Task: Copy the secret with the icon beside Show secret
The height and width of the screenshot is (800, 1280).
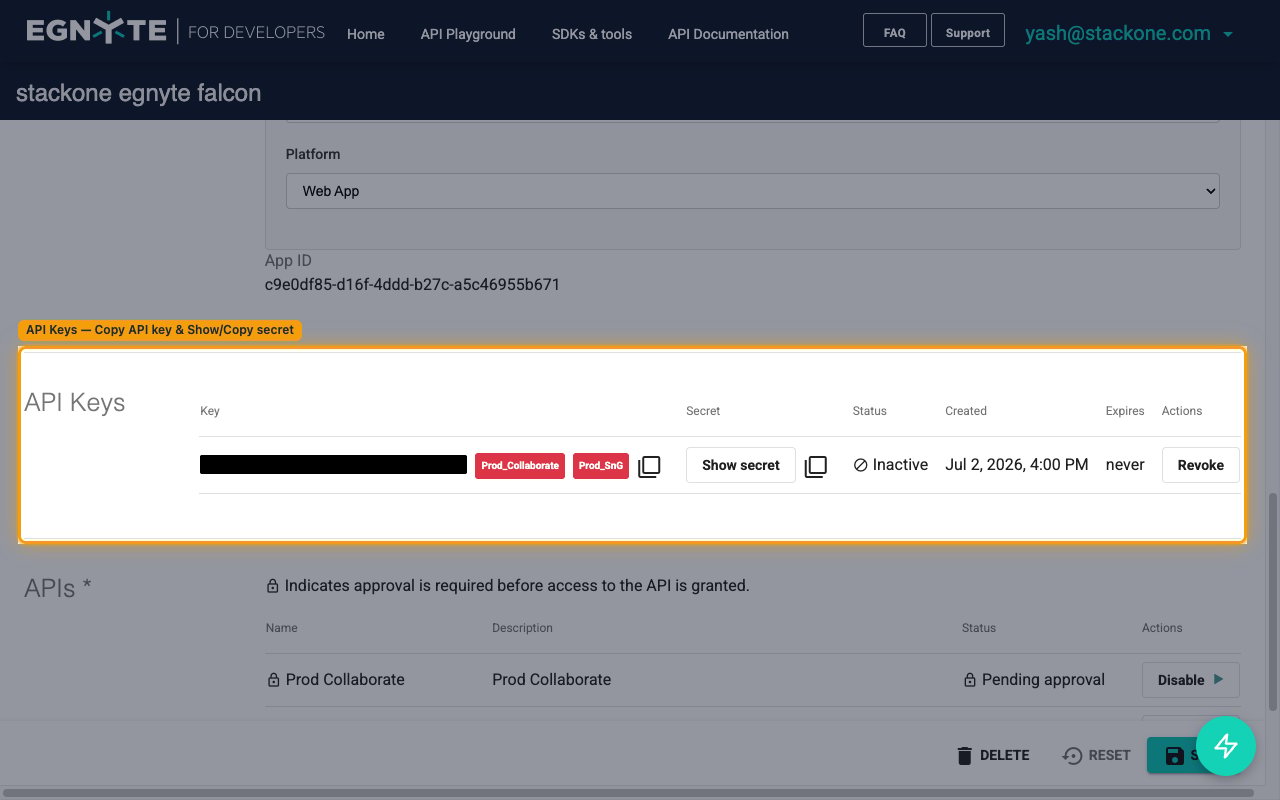Action: (816, 466)
